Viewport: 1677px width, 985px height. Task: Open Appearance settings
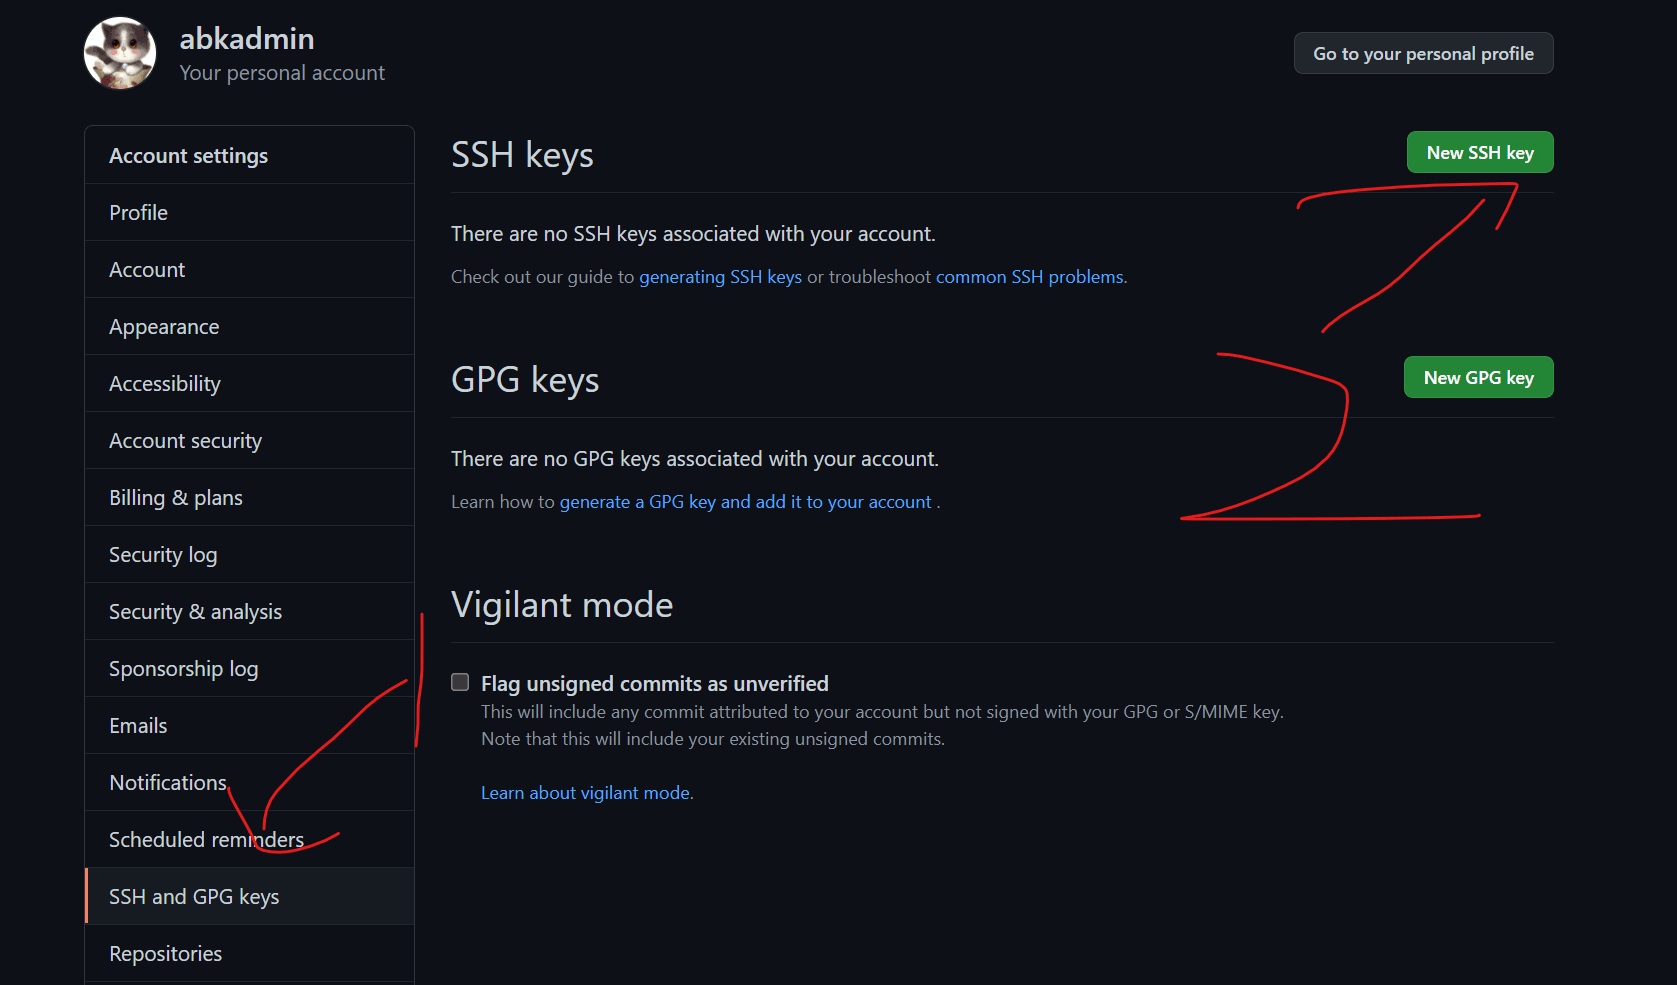point(250,326)
